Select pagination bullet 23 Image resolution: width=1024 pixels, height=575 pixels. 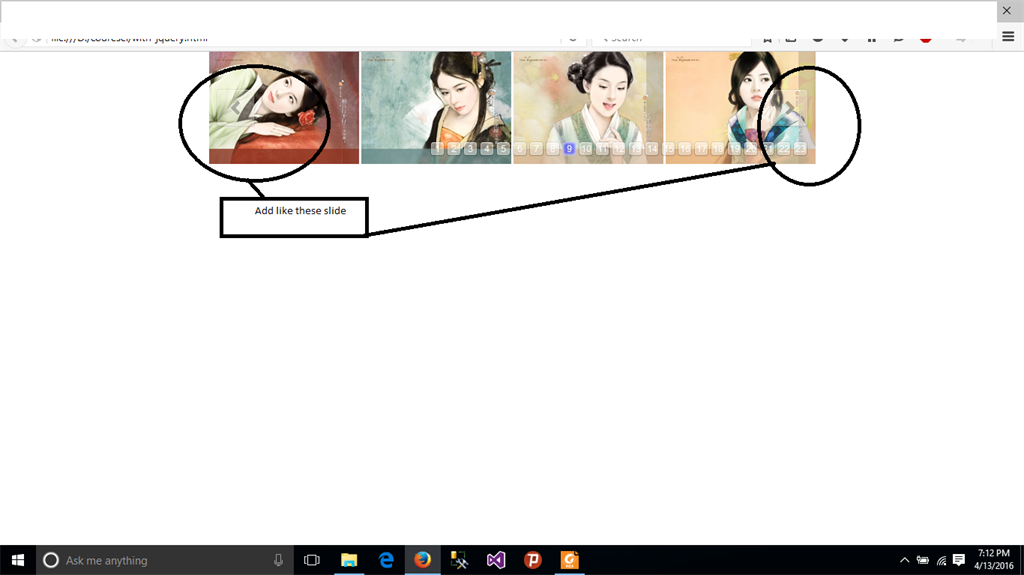click(800, 149)
